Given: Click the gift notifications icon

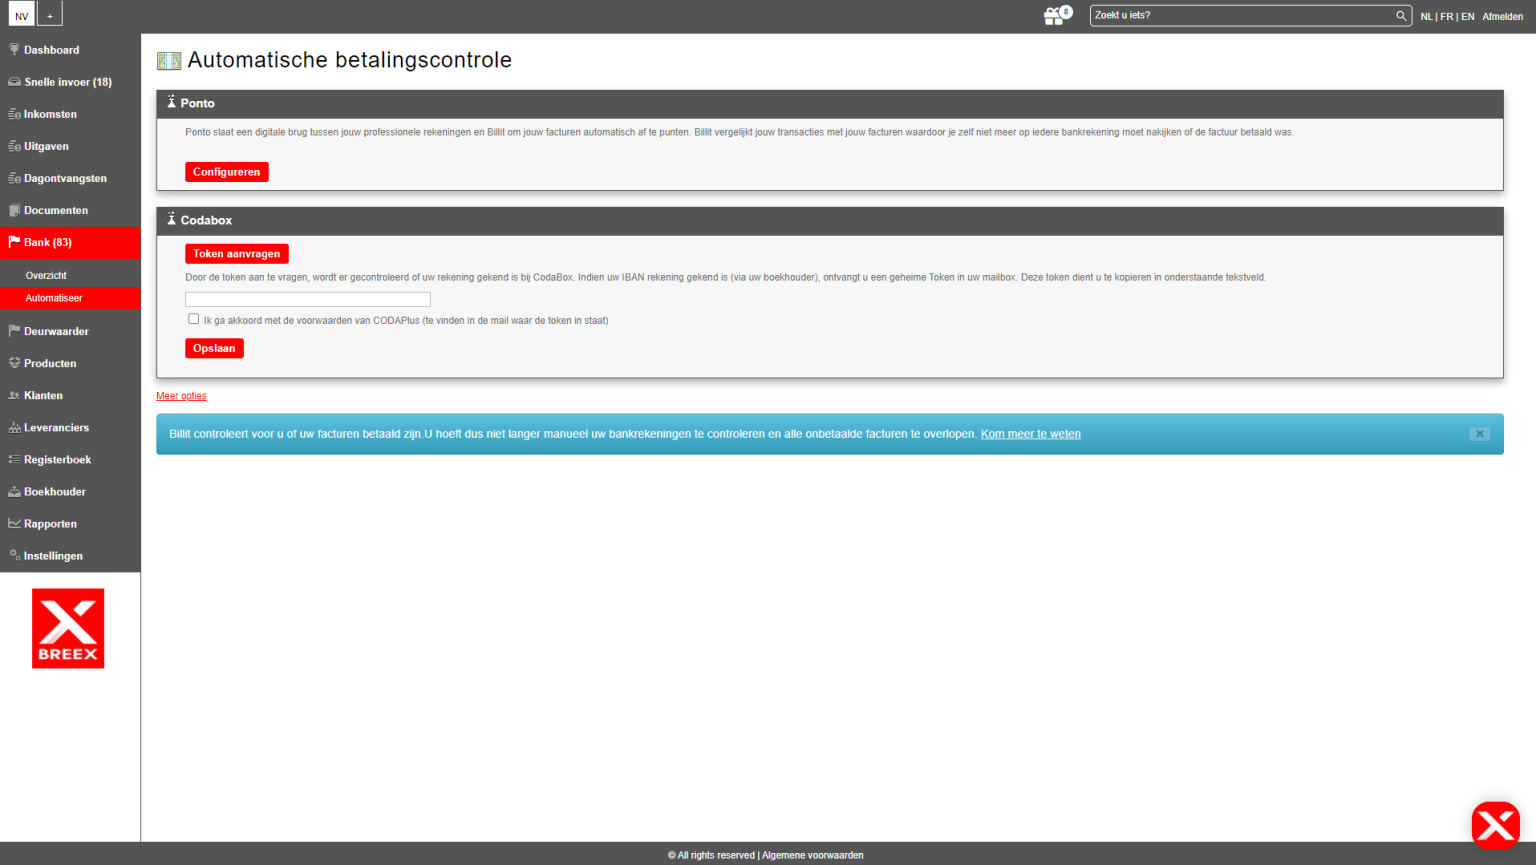Looking at the screenshot, I should (x=1055, y=16).
